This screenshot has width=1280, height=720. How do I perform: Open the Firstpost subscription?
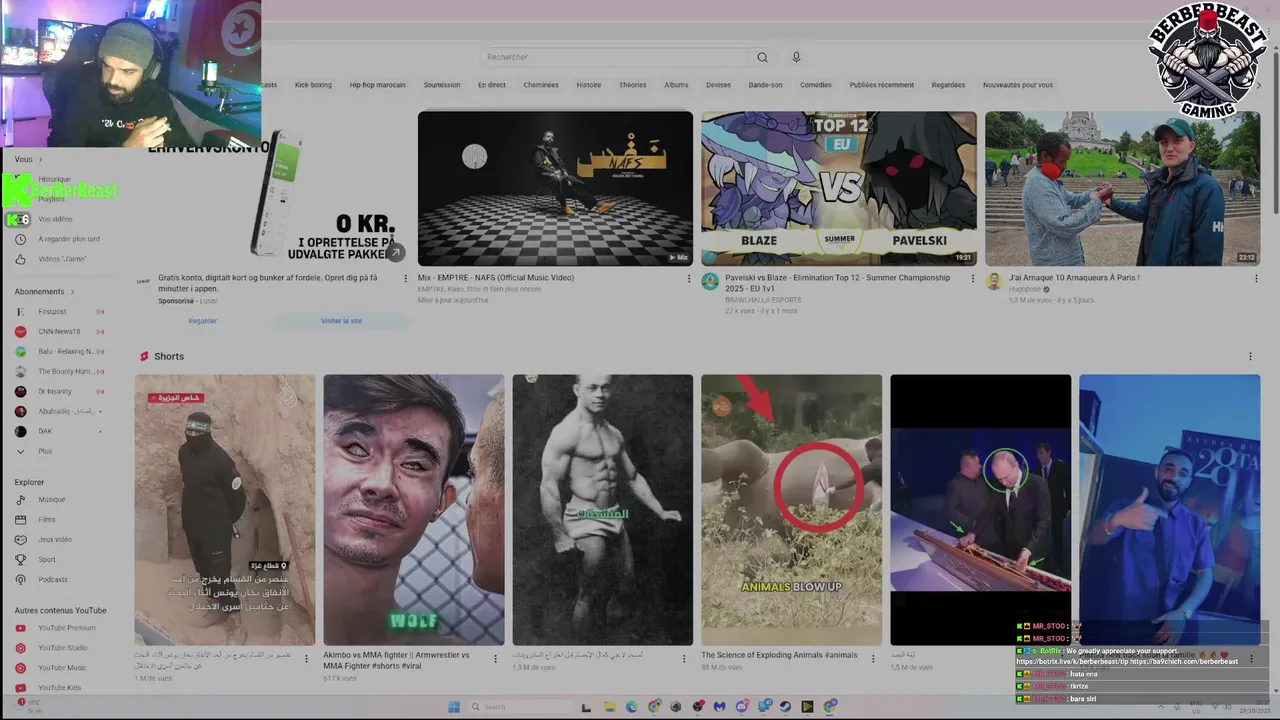pos(60,312)
